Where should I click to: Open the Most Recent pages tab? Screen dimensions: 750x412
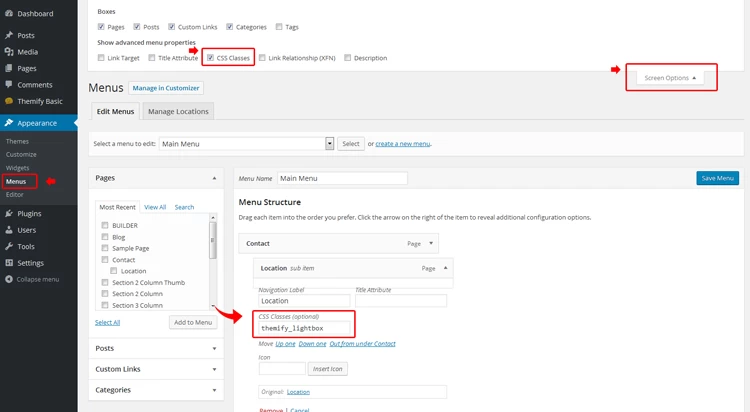[x=117, y=207]
